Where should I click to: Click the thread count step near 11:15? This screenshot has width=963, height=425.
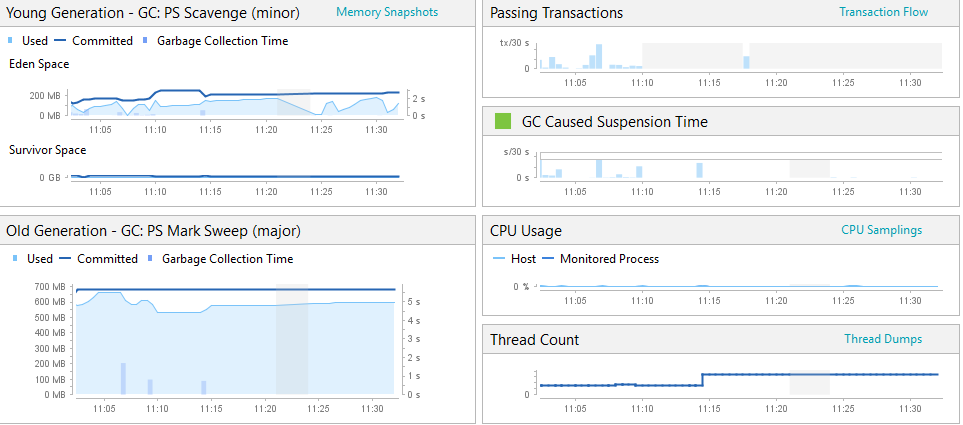[x=702, y=380]
